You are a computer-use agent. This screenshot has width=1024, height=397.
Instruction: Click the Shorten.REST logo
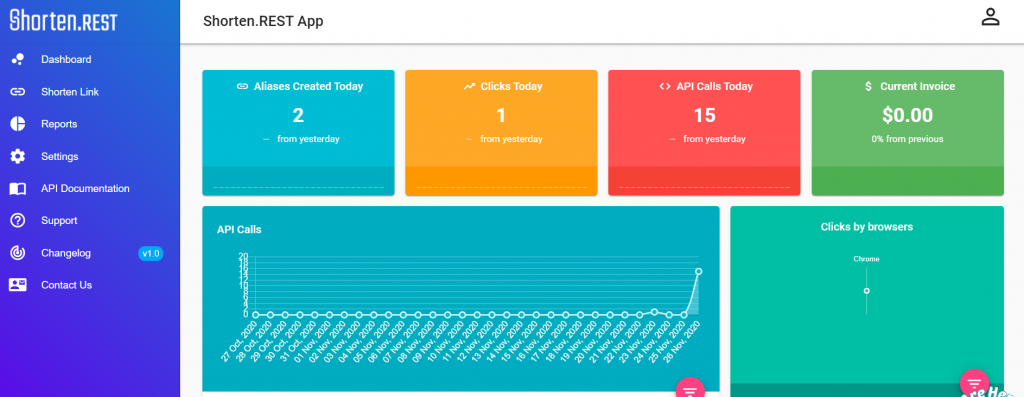(63, 20)
